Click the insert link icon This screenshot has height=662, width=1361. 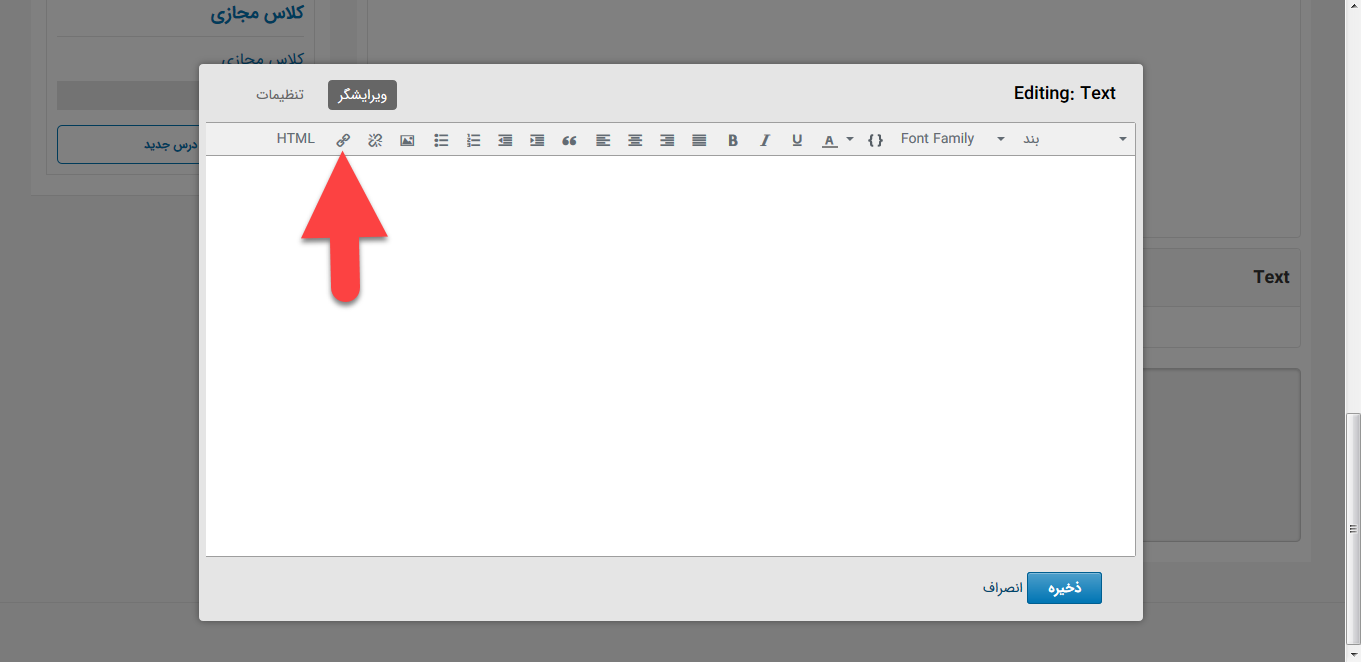tap(343, 140)
